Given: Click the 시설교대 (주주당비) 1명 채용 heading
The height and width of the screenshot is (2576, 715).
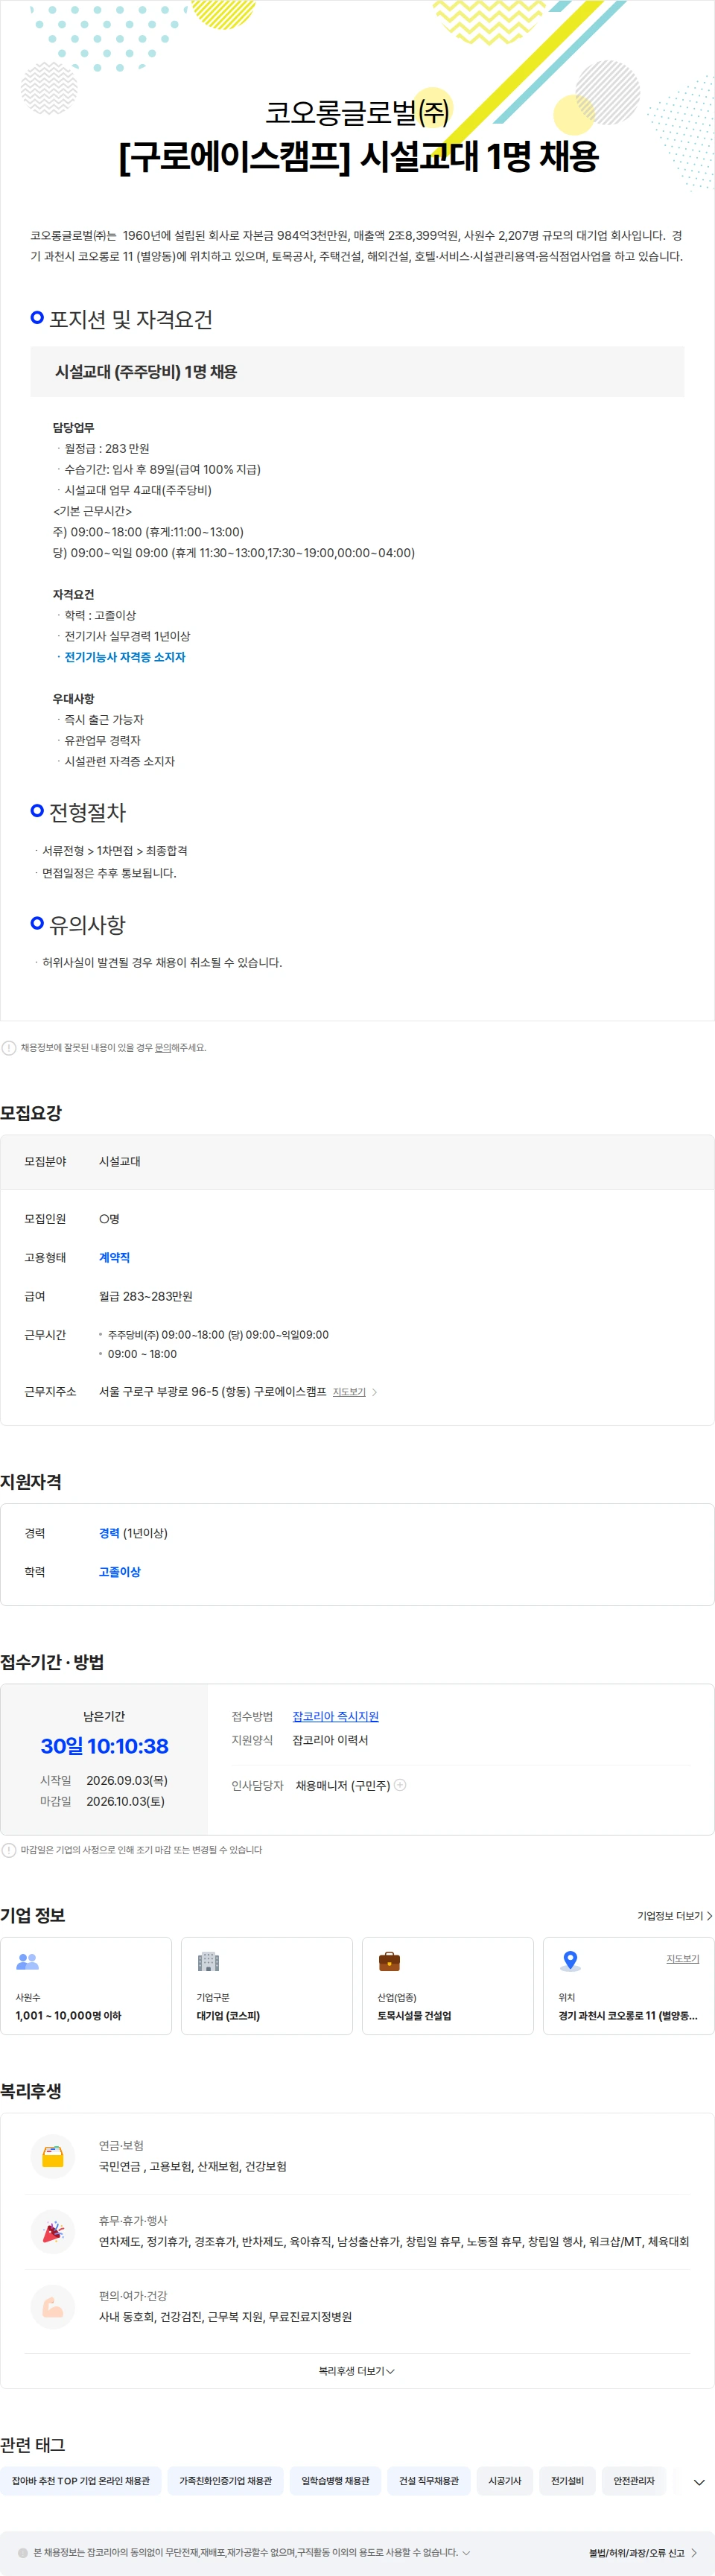Looking at the screenshot, I should click(146, 372).
